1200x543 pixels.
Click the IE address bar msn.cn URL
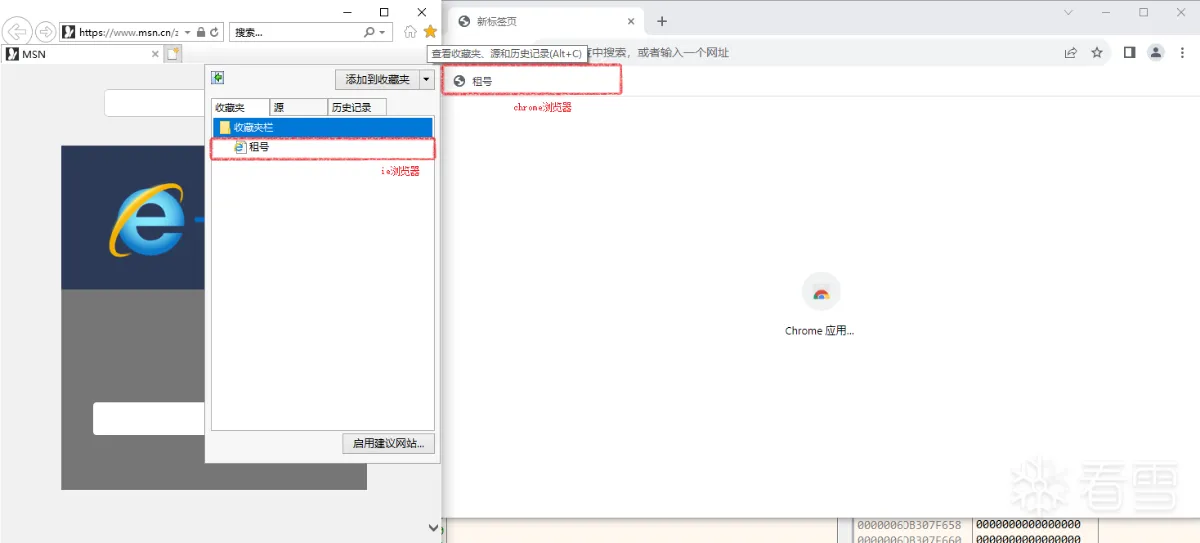coord(128,32)
